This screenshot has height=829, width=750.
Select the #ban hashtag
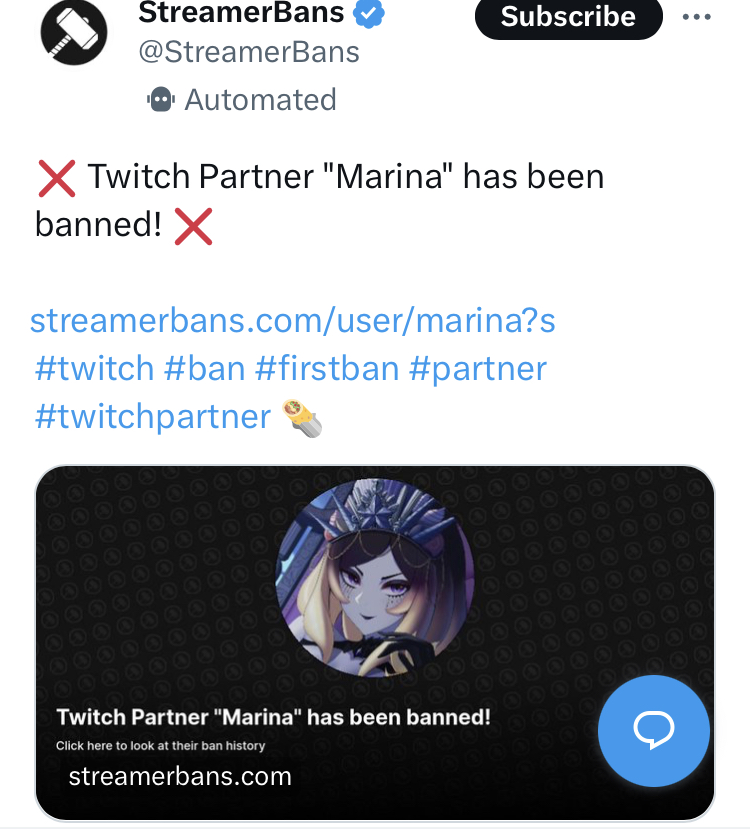point(204,368)
